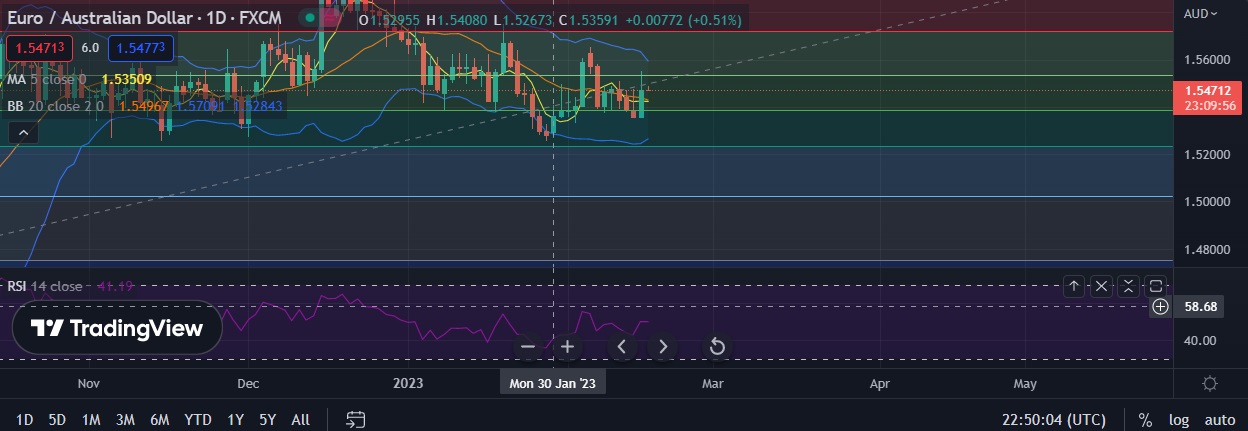
Task: Toggle log scale mode
Action: pos(1179,420)
